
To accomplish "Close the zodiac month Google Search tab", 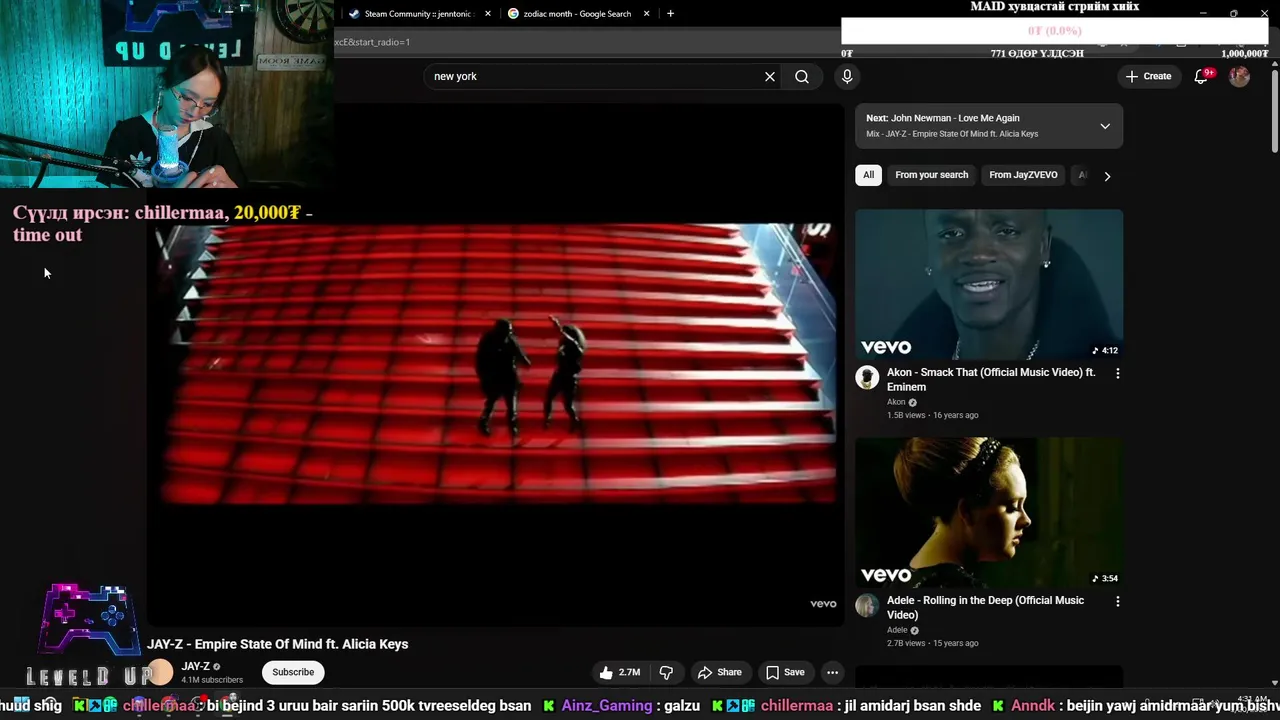I will tap(646, 14).
